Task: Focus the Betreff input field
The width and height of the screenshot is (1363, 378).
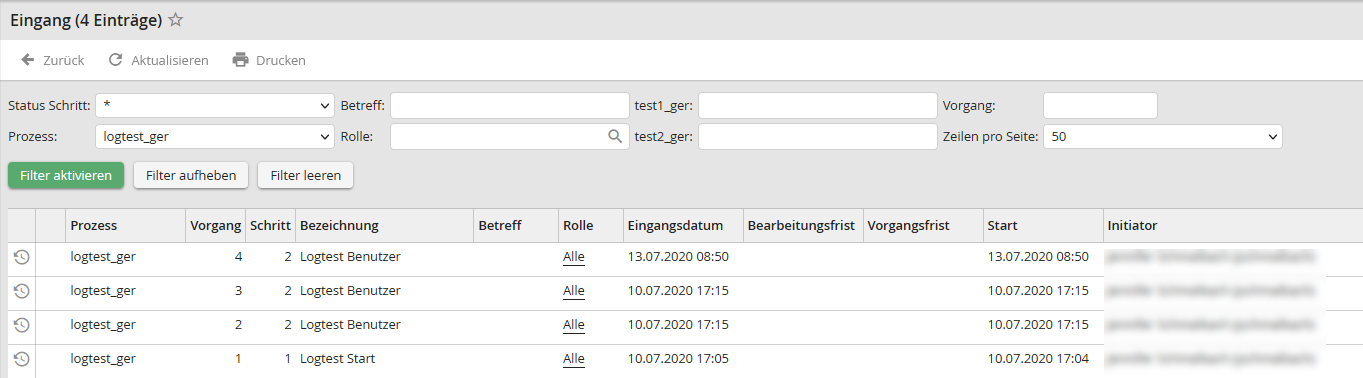Action: click(x=510, y=105)
